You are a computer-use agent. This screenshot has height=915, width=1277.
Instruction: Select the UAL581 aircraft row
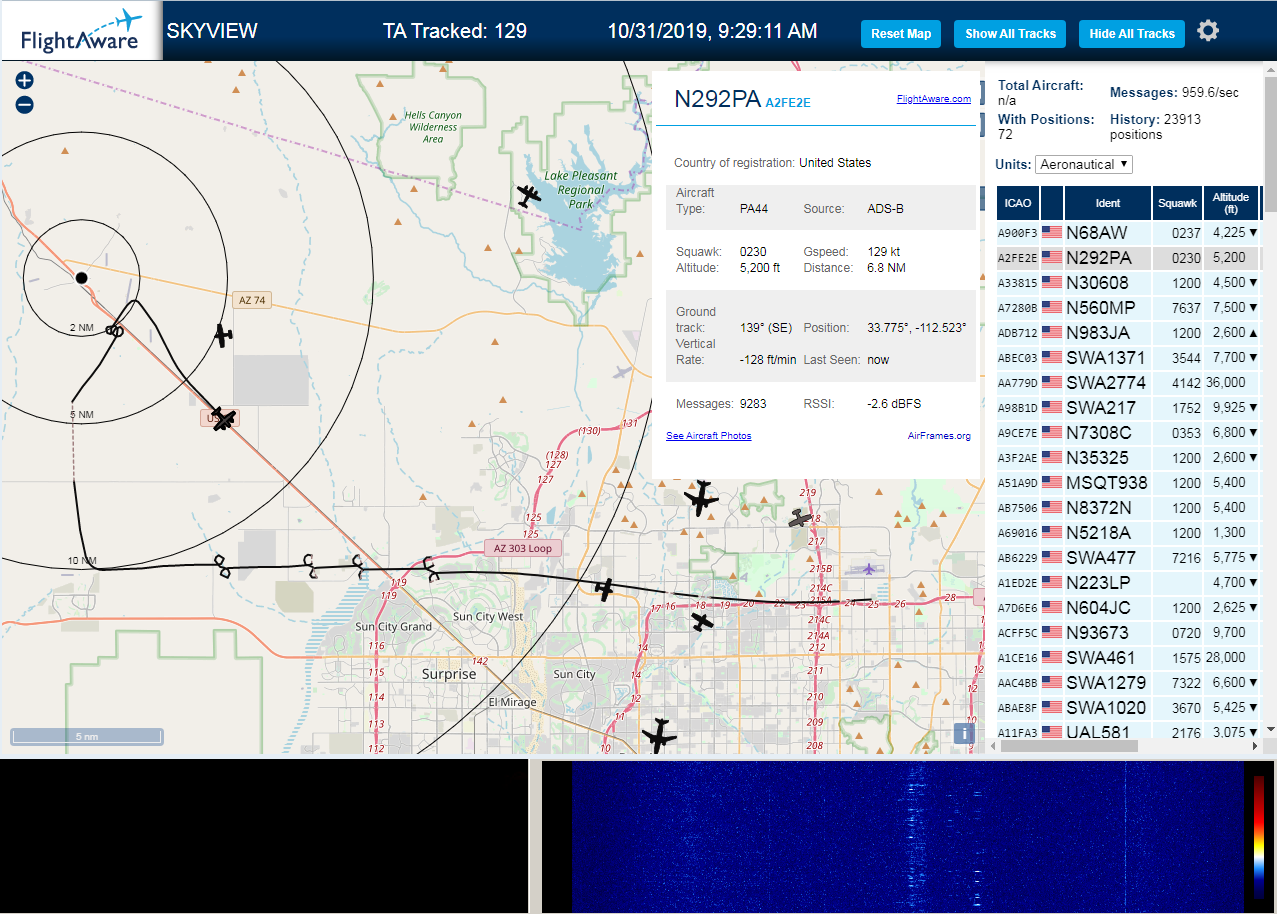[x=1128, y=730]
